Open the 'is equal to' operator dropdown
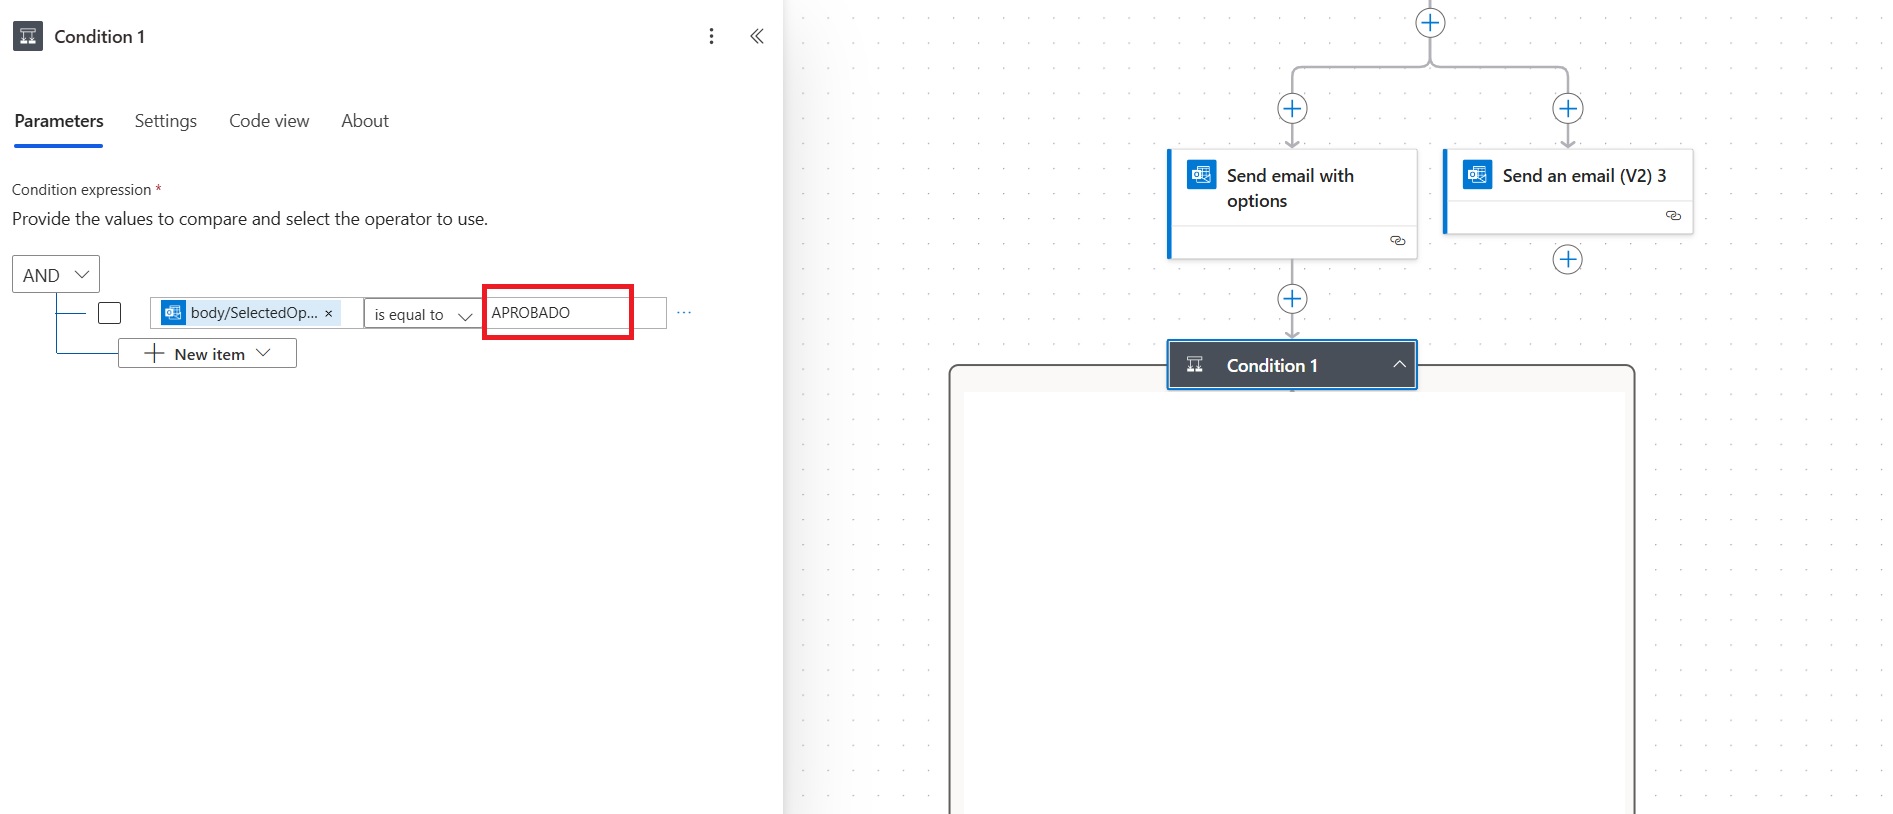Screen dimensions: 1893x814 pos(422,314)
